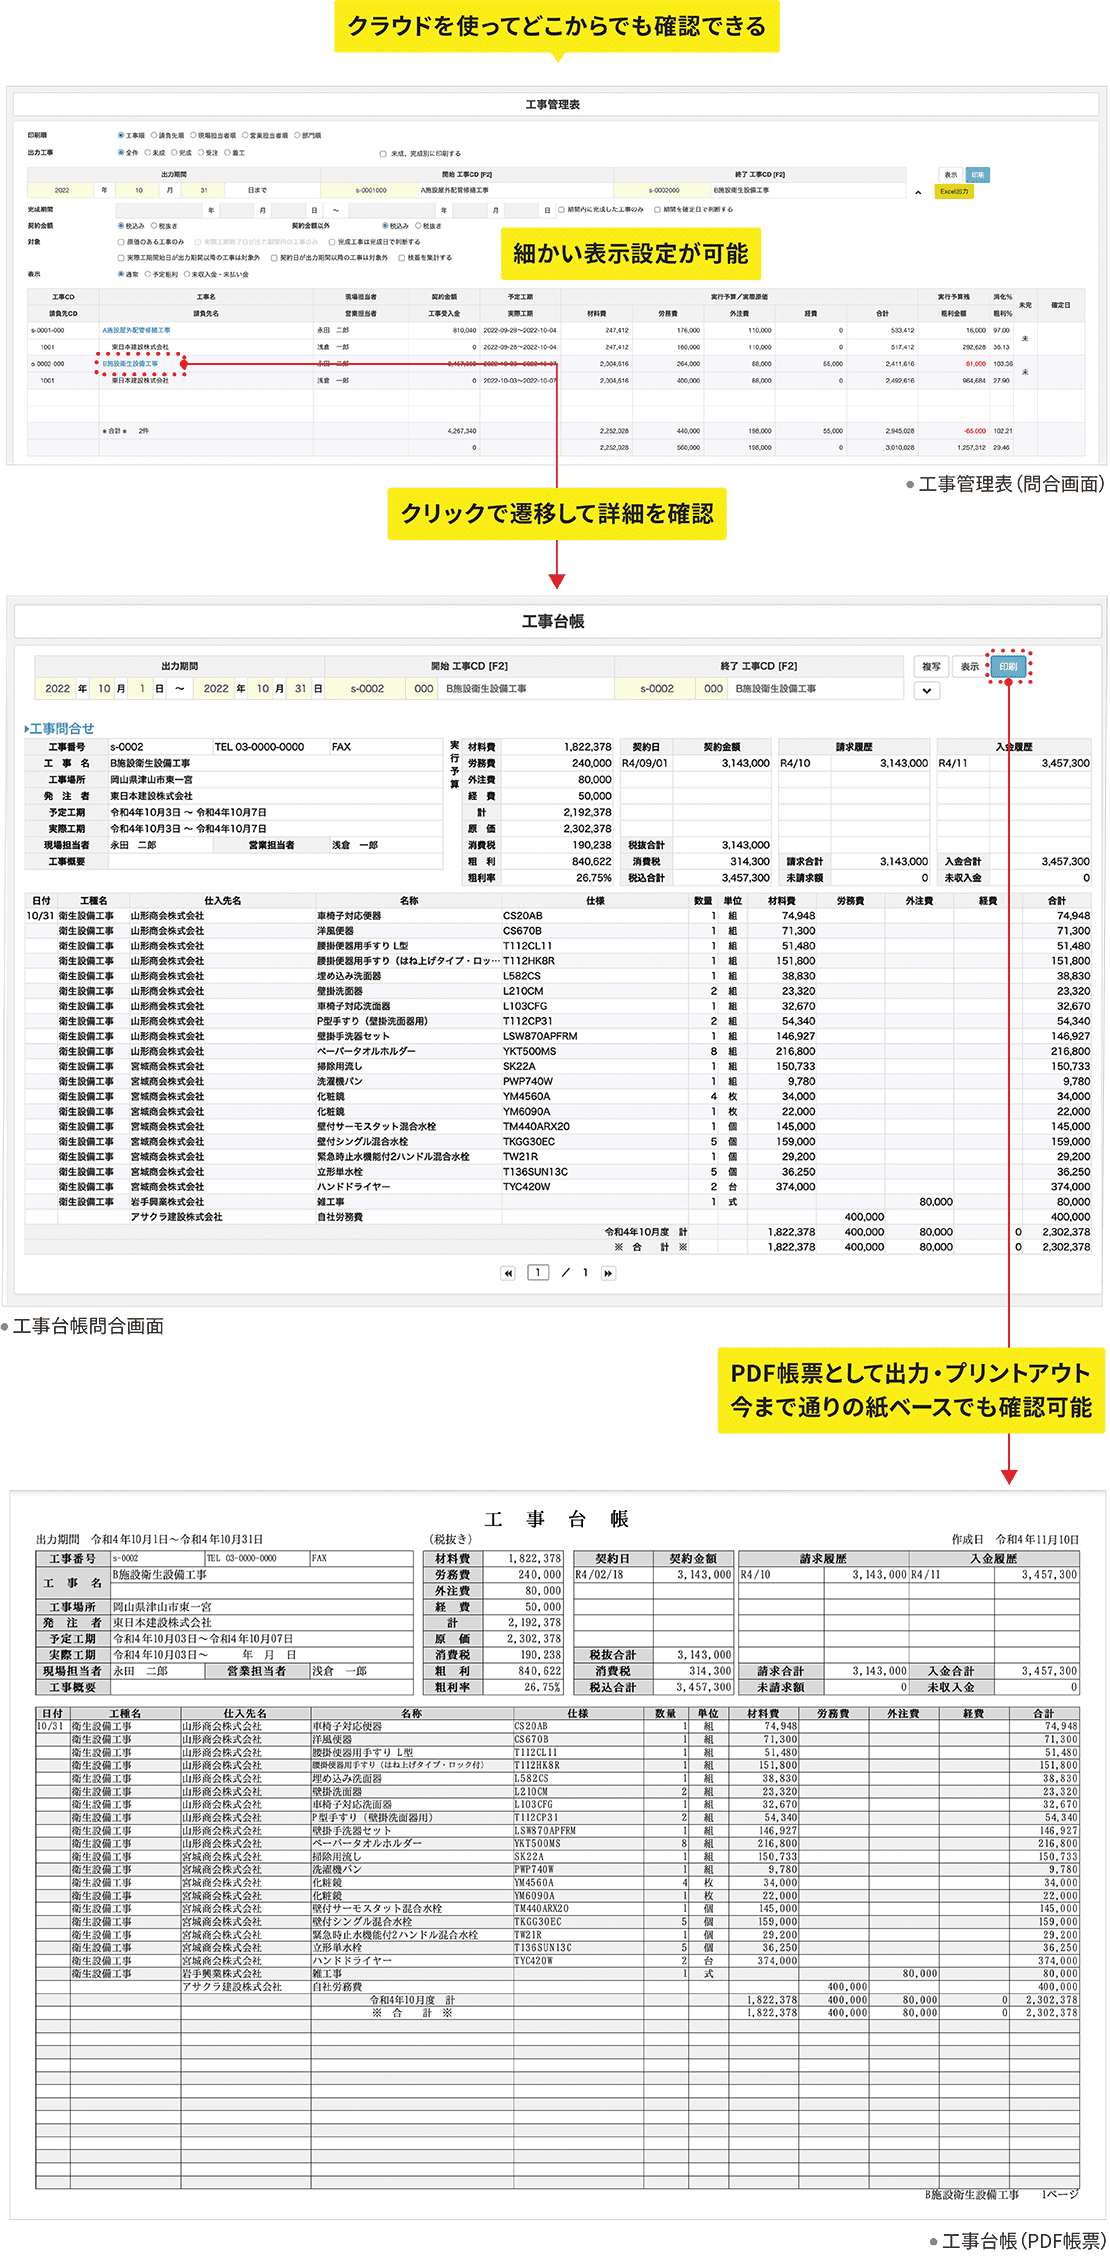The height and width of the screenshot is (2268, 1110).
Task: Click 車椅子対応便器 row in 工事台帳 table
Action: click(x=558, y=916)
